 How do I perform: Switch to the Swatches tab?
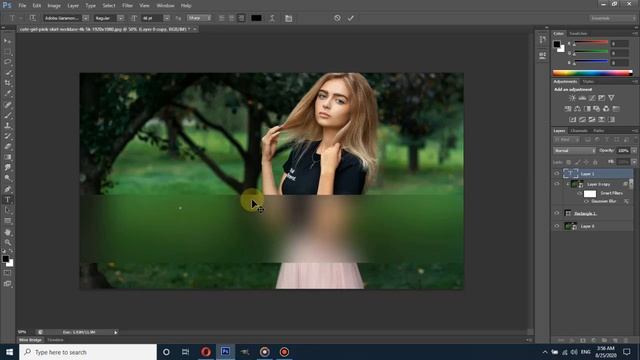tap(578, 33)
